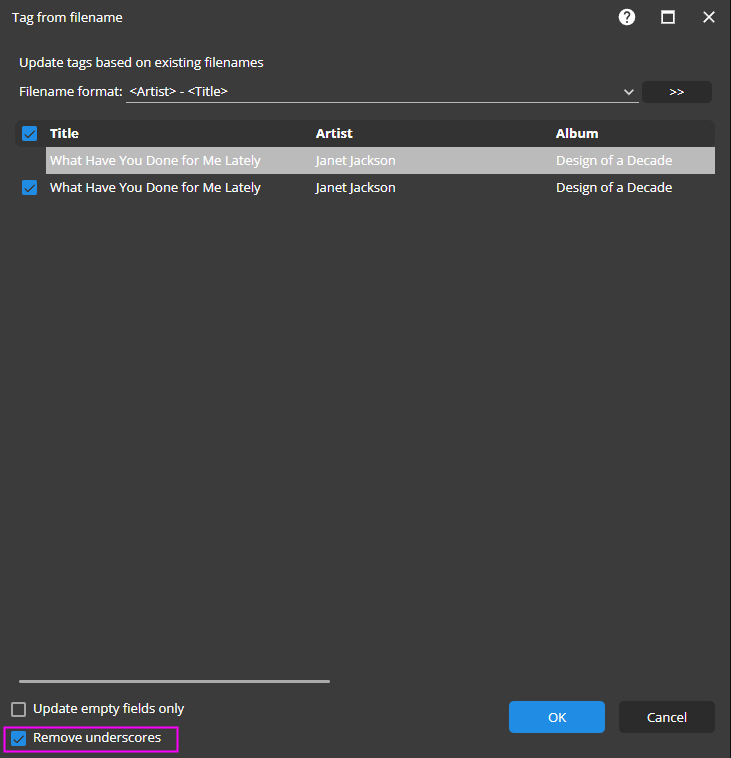Disable Remove underscores option

(x=19, y=739)
